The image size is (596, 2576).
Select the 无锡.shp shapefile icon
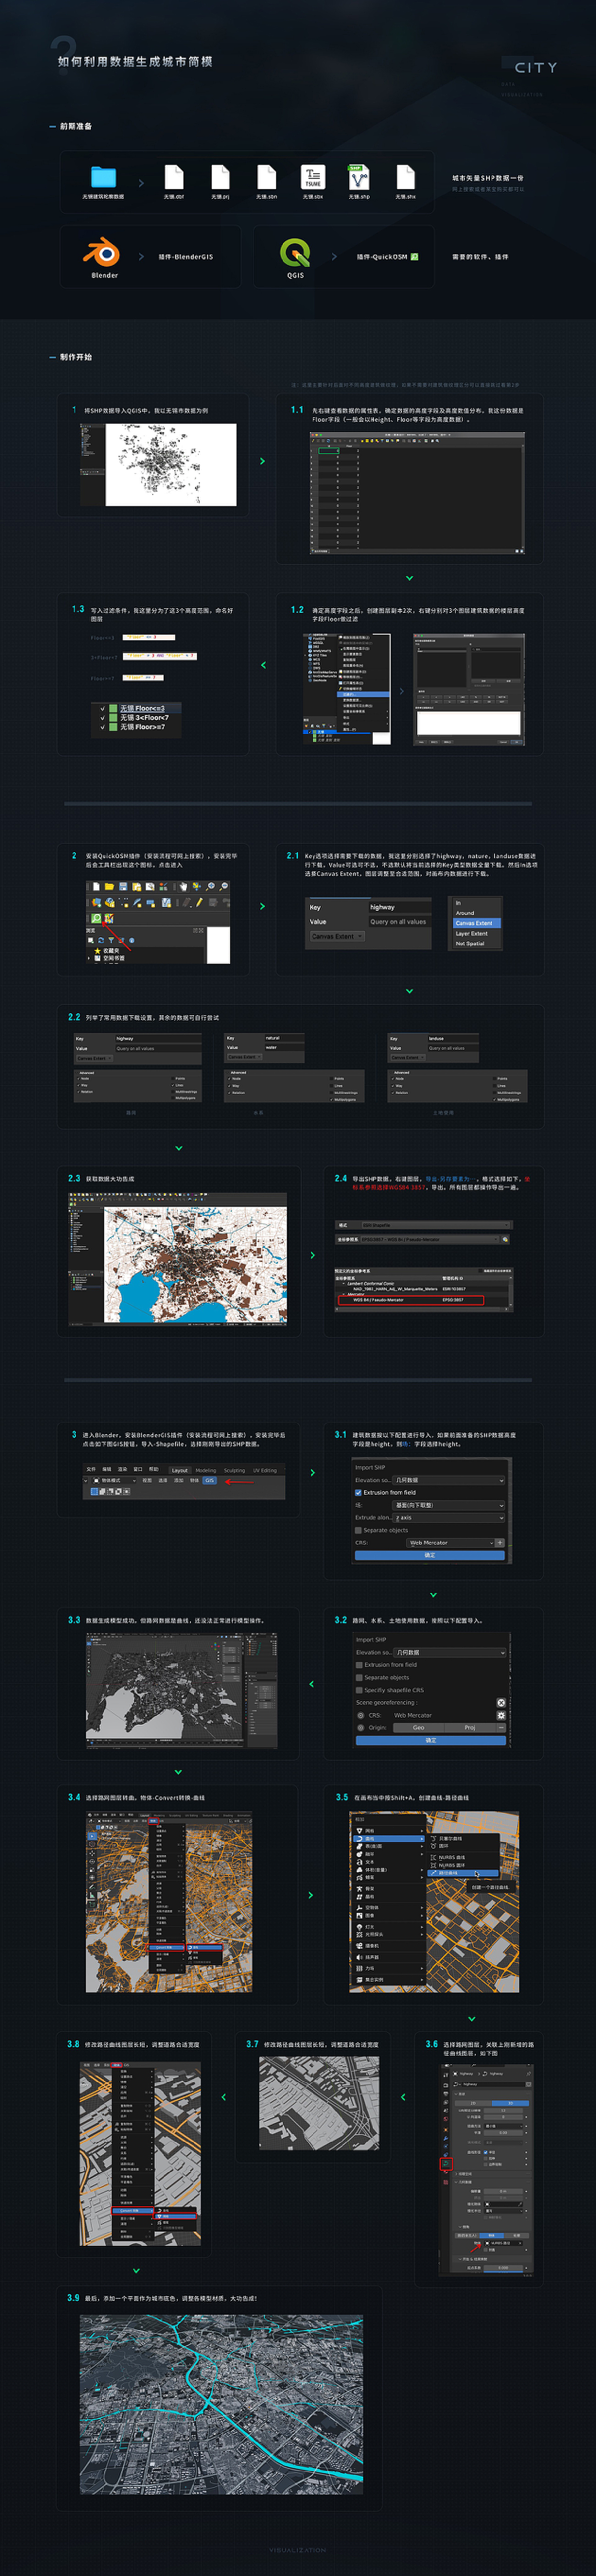coord(358,177)
